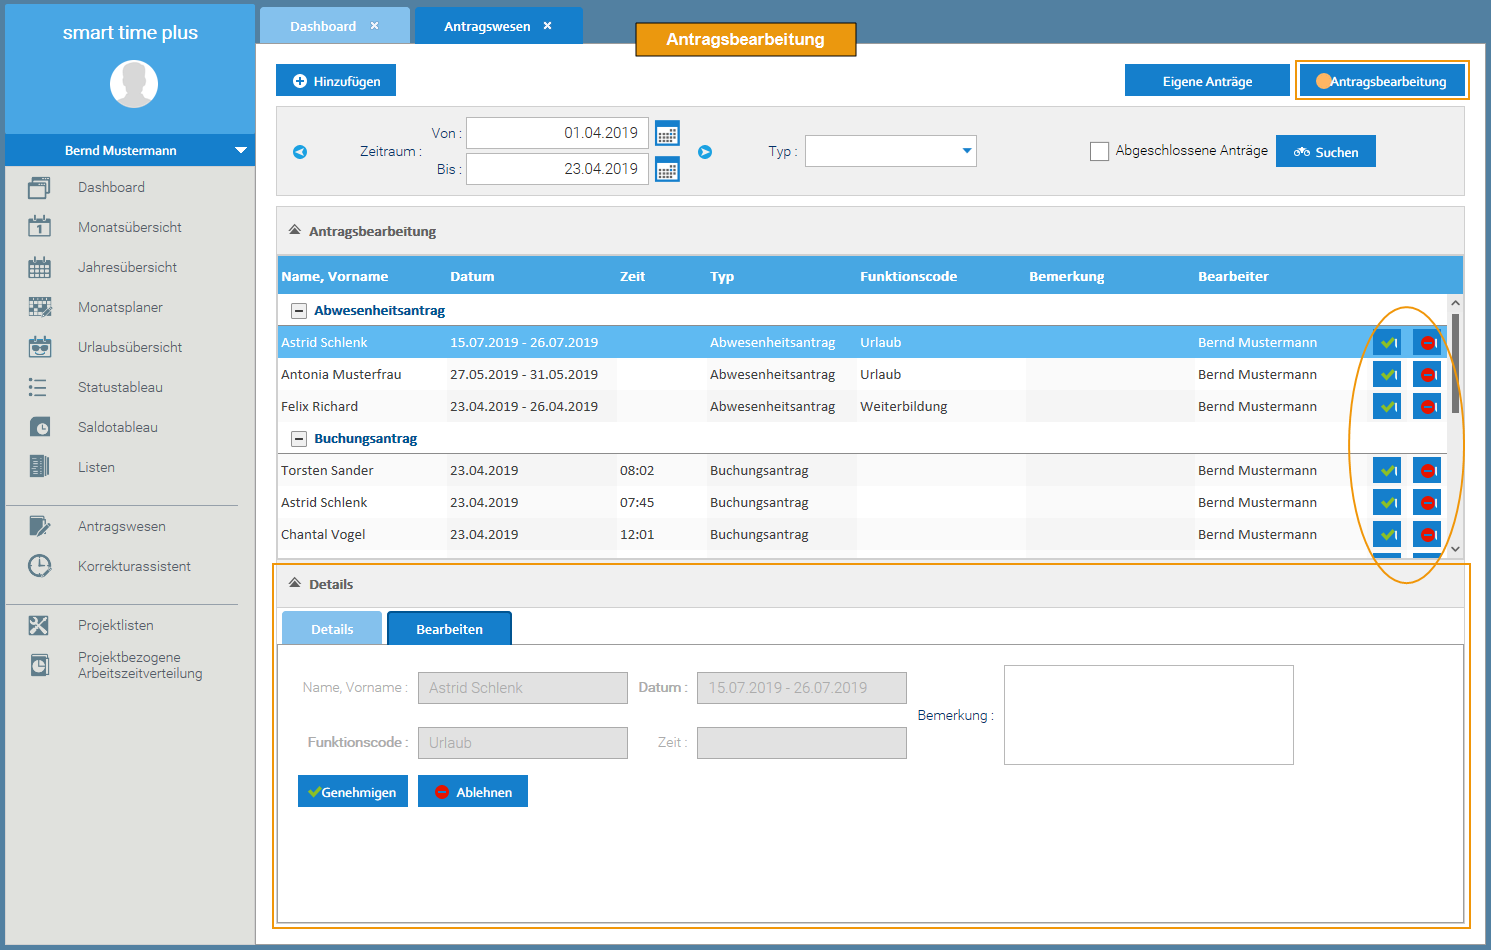Reject Torsten Sander's booking request
Screen dimensions: 1491x950
[1427, 470]
